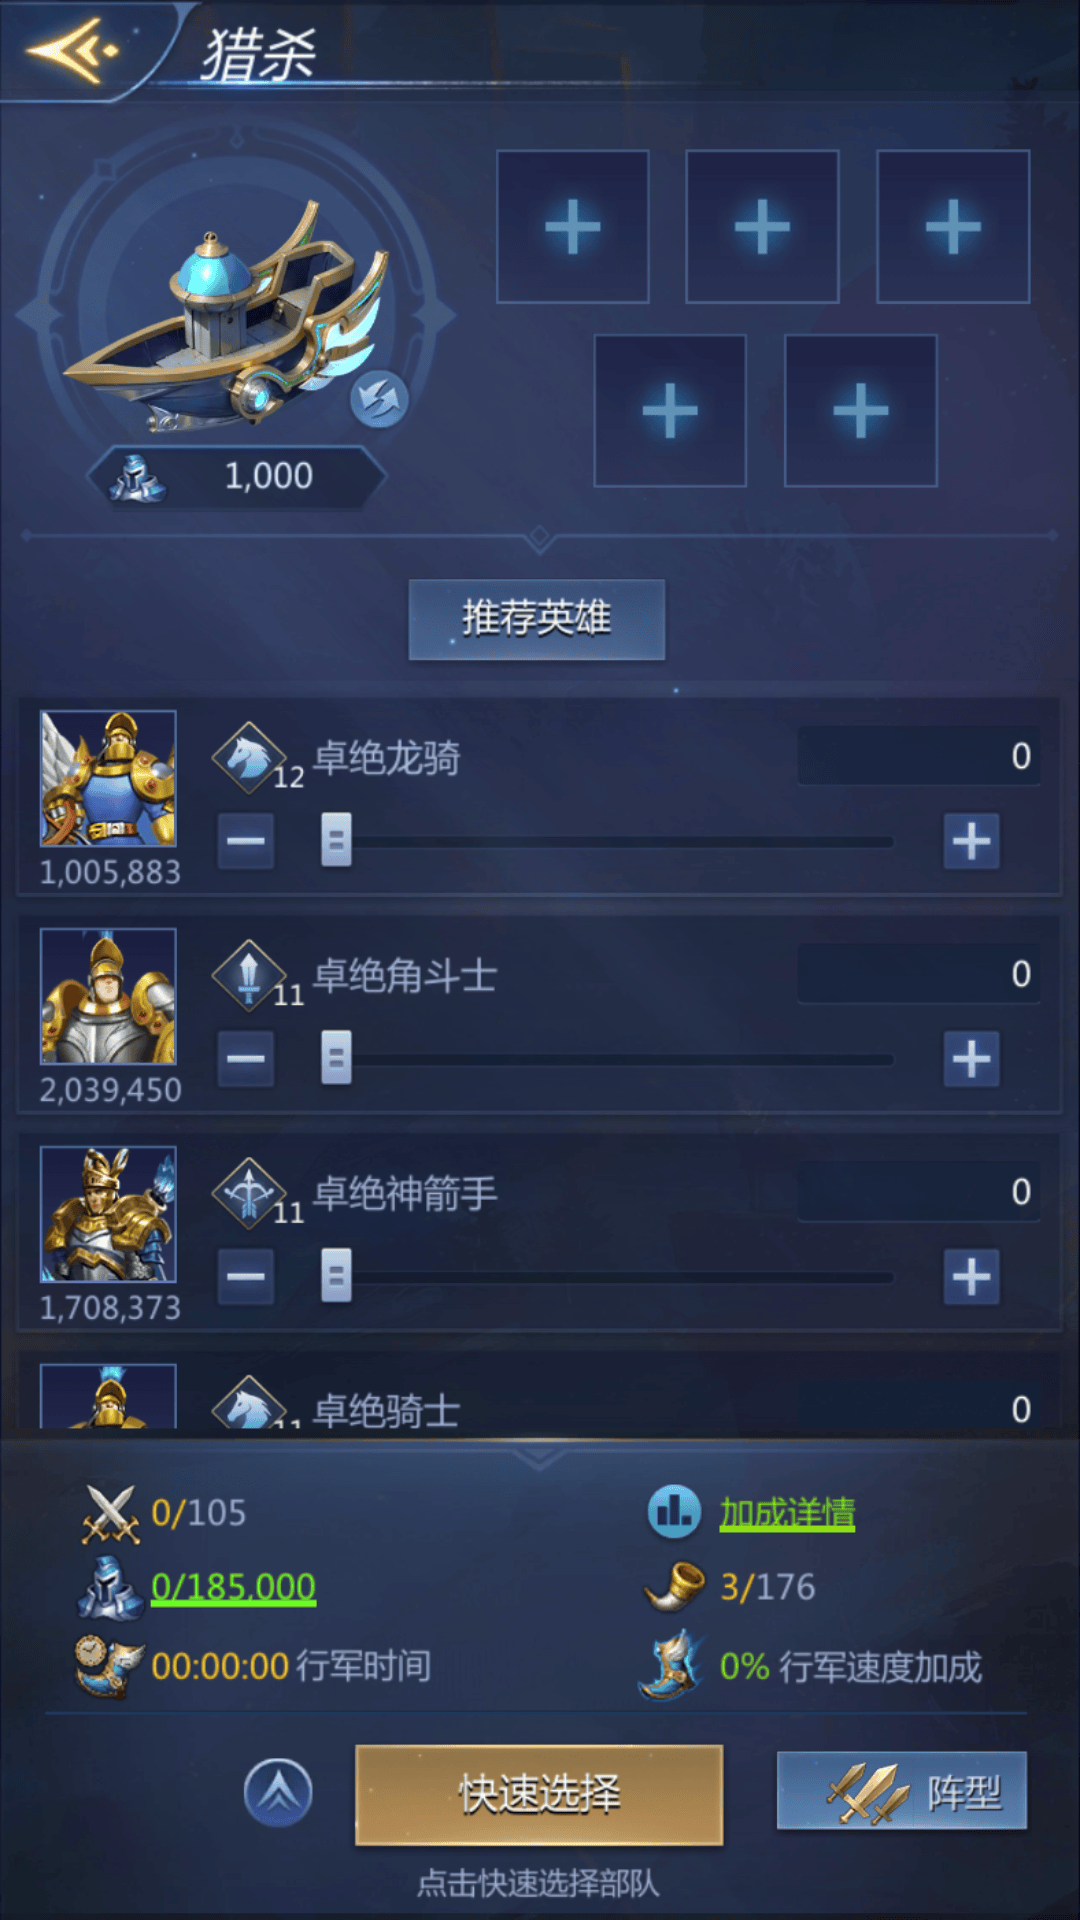Increase 卓绝龙骑 count with plus button

click(x=971, y=841)
